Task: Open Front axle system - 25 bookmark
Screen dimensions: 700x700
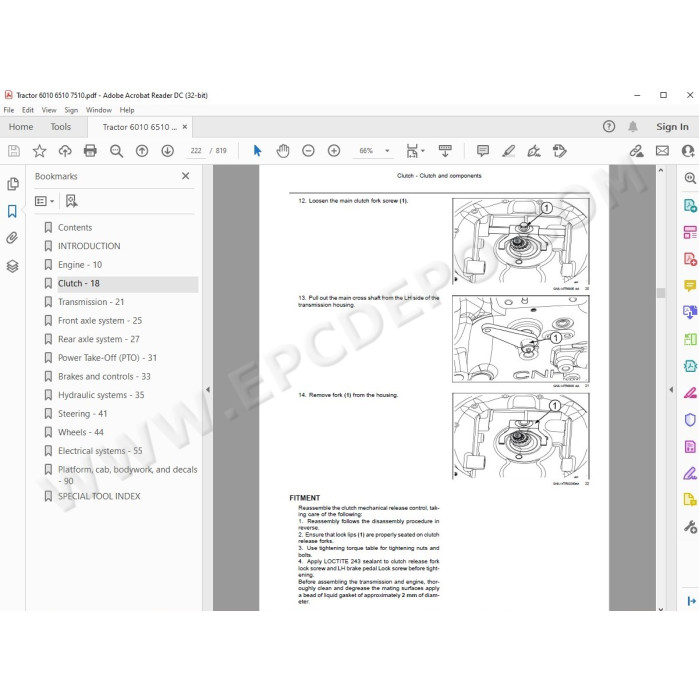Action: [100, 321]
